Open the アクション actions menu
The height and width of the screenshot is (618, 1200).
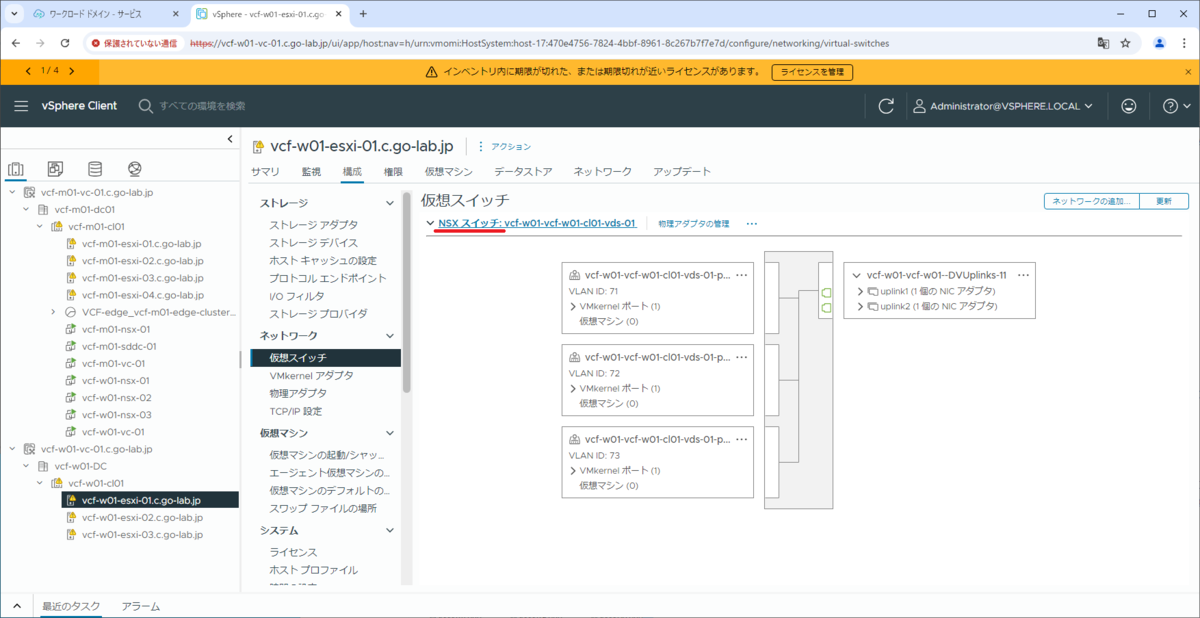[x=505, y=146]
